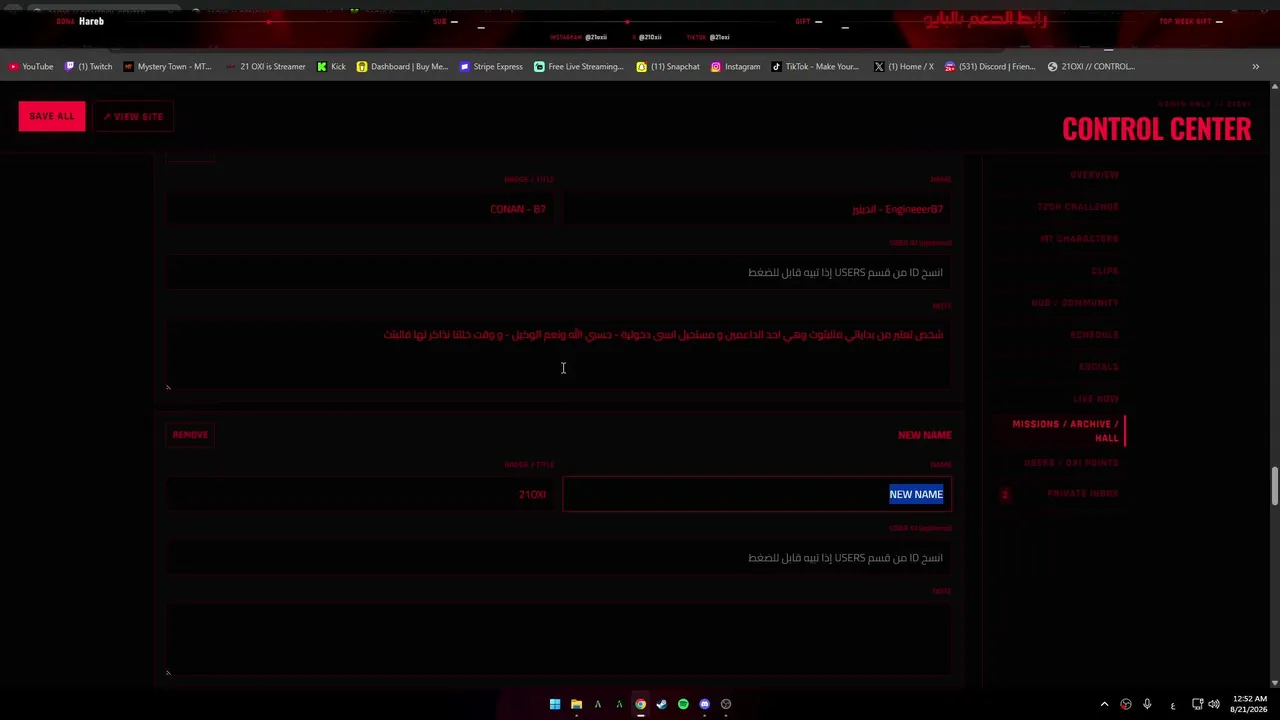
Task: Click the first entry's Arabic note textarea
Action: [559, 354]
